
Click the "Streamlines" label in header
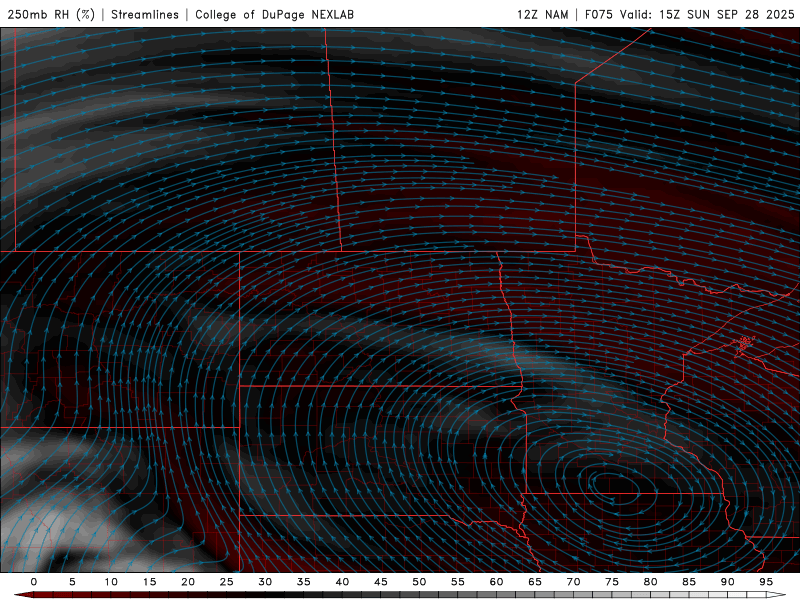coord(145,14)
